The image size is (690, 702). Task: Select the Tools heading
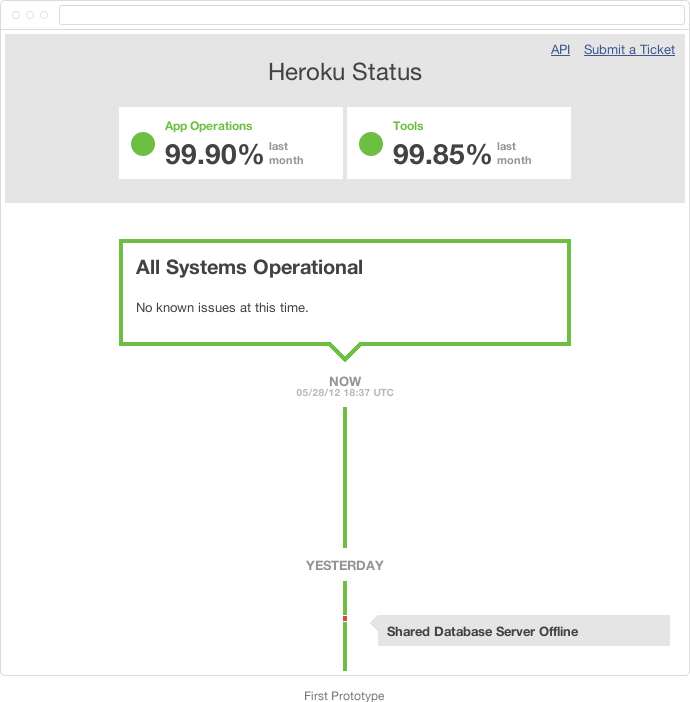408,126
